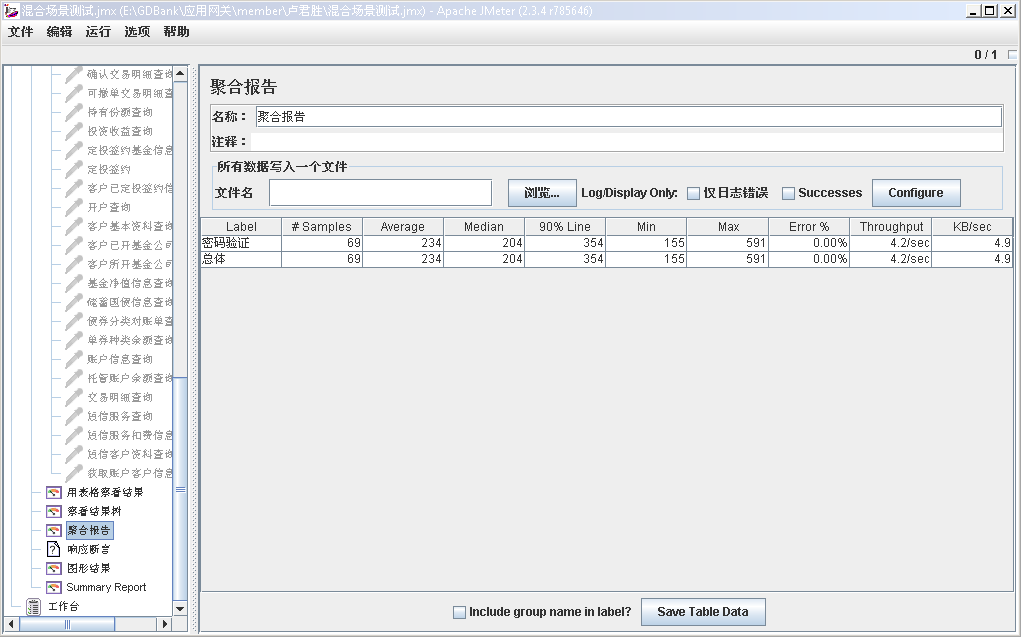Select the 聚合报告 tree node
The image size is (1021, 637).
pyautogui.click(x=89, y=530)
